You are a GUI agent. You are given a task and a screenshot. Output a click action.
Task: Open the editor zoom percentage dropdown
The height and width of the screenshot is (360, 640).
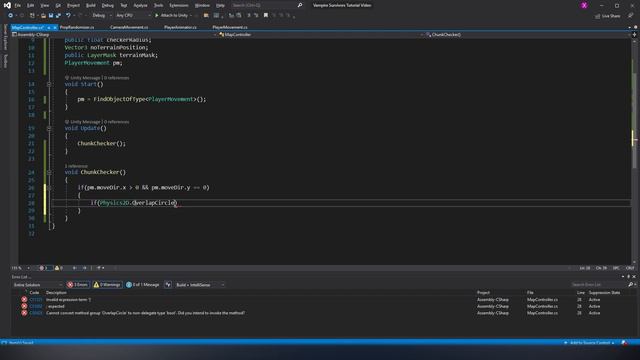pos(20,268)
